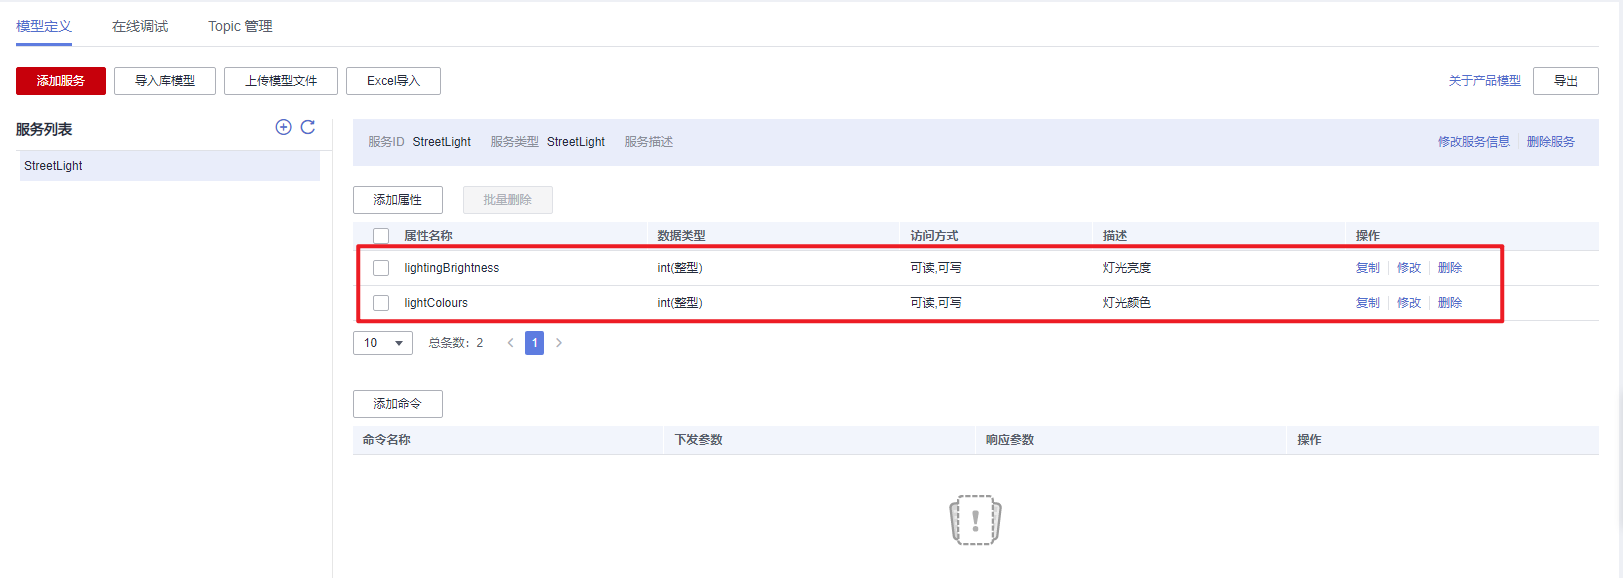Click the empty-data placeholder icon
Viewport: 1623px width, 578px height.
click(975, 520)
